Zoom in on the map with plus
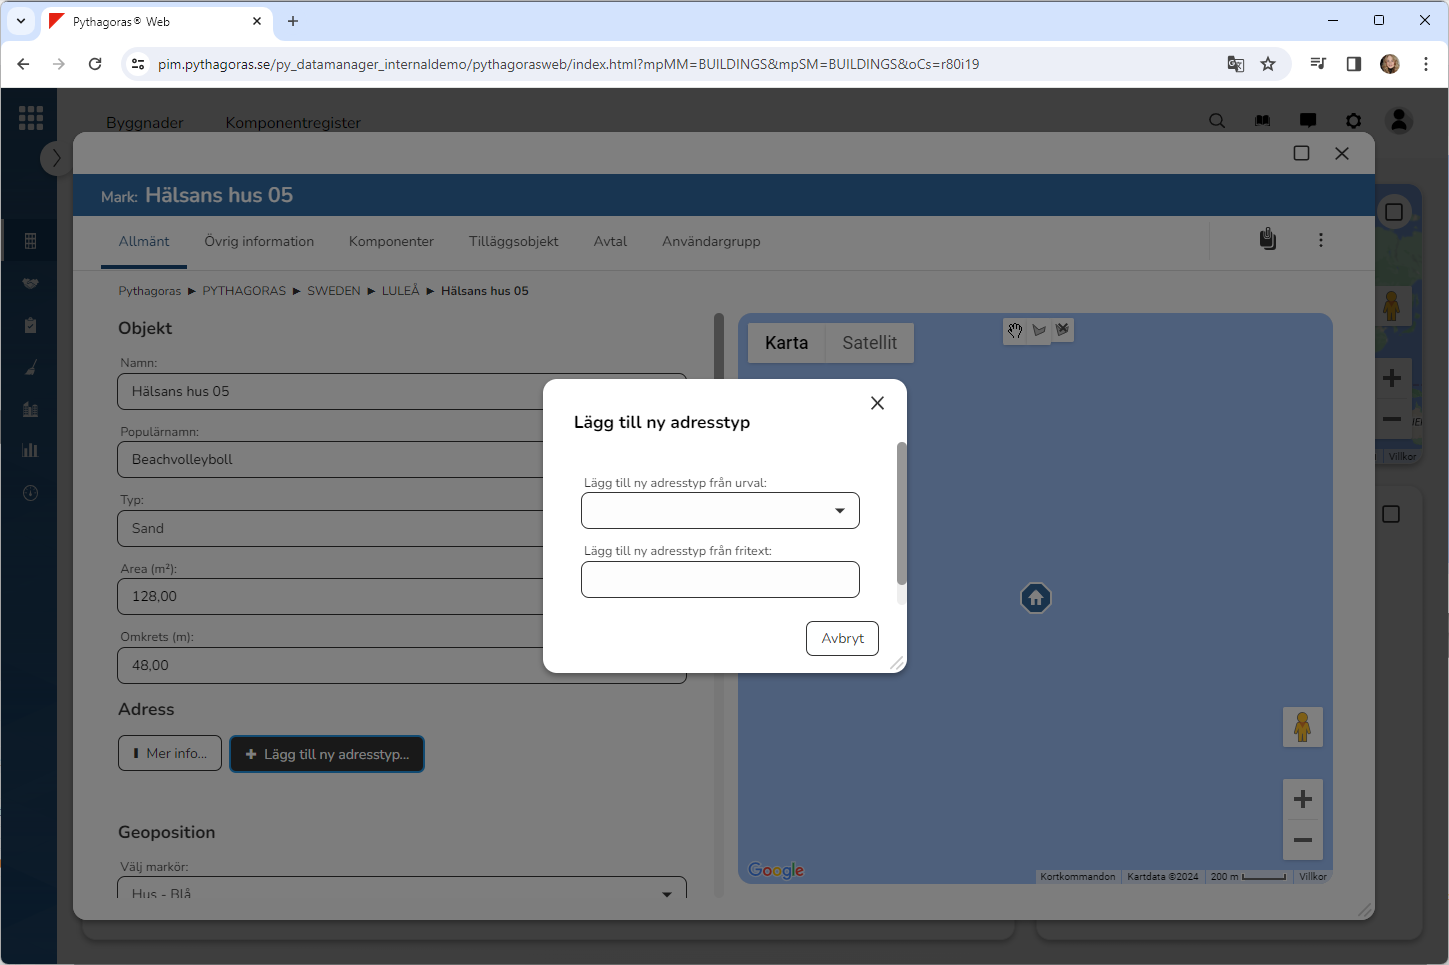The width and height of the screenshot is (1449, 965). pyautogui.click(x=1302, y=799)
